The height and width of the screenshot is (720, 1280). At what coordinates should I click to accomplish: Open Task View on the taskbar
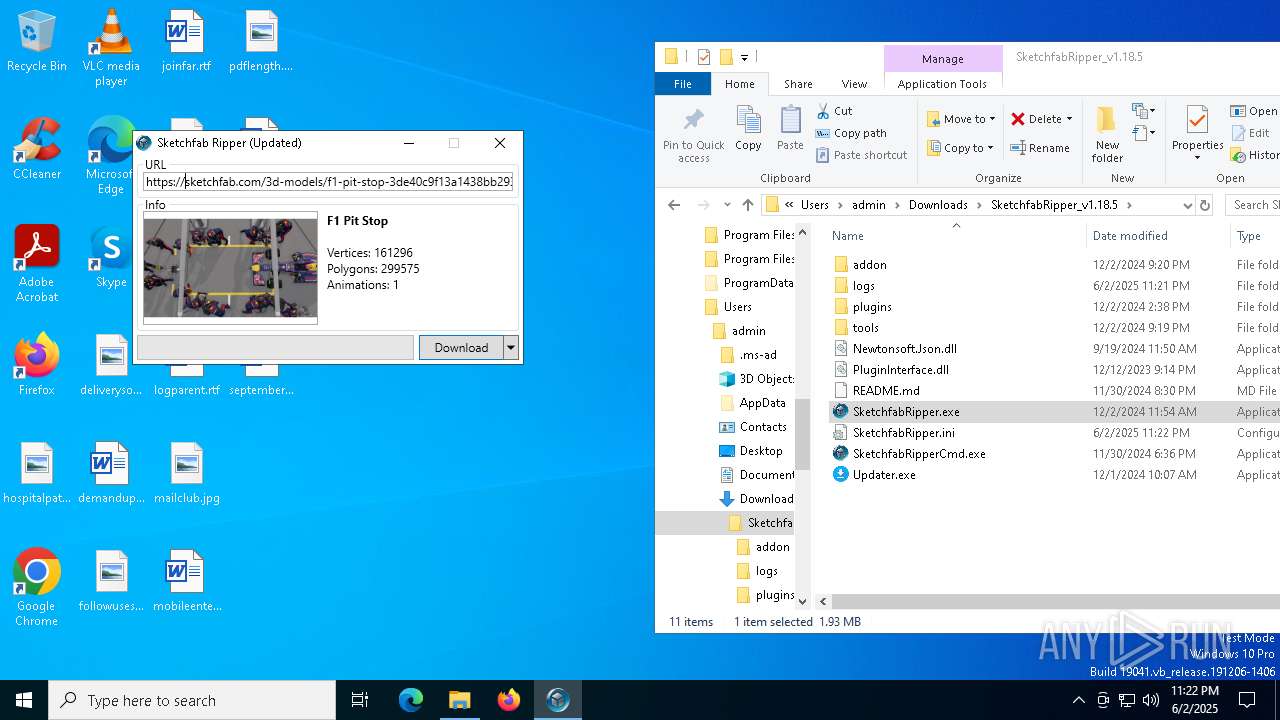coord(360,700)
